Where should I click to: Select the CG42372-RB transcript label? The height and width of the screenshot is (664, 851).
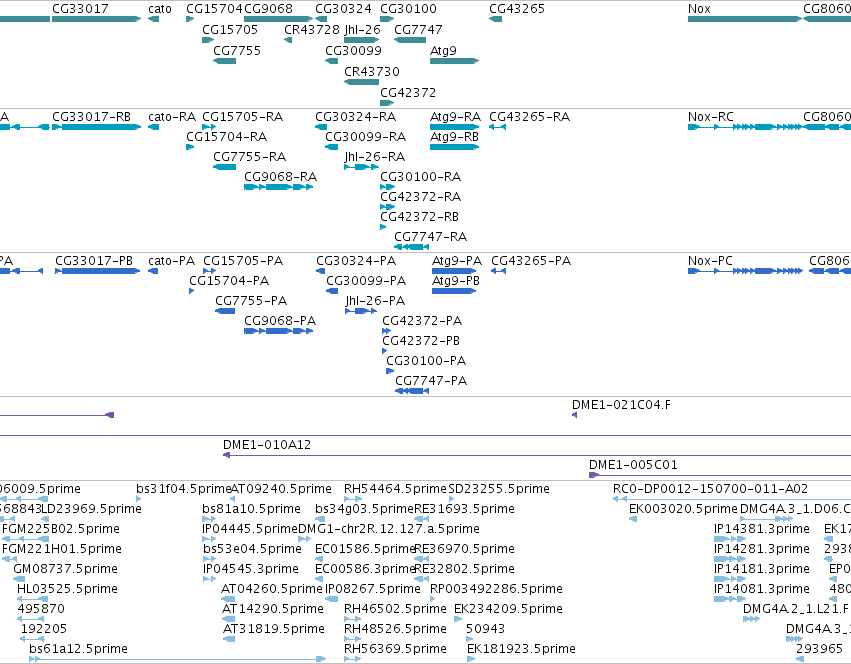[x=419, y=217]
